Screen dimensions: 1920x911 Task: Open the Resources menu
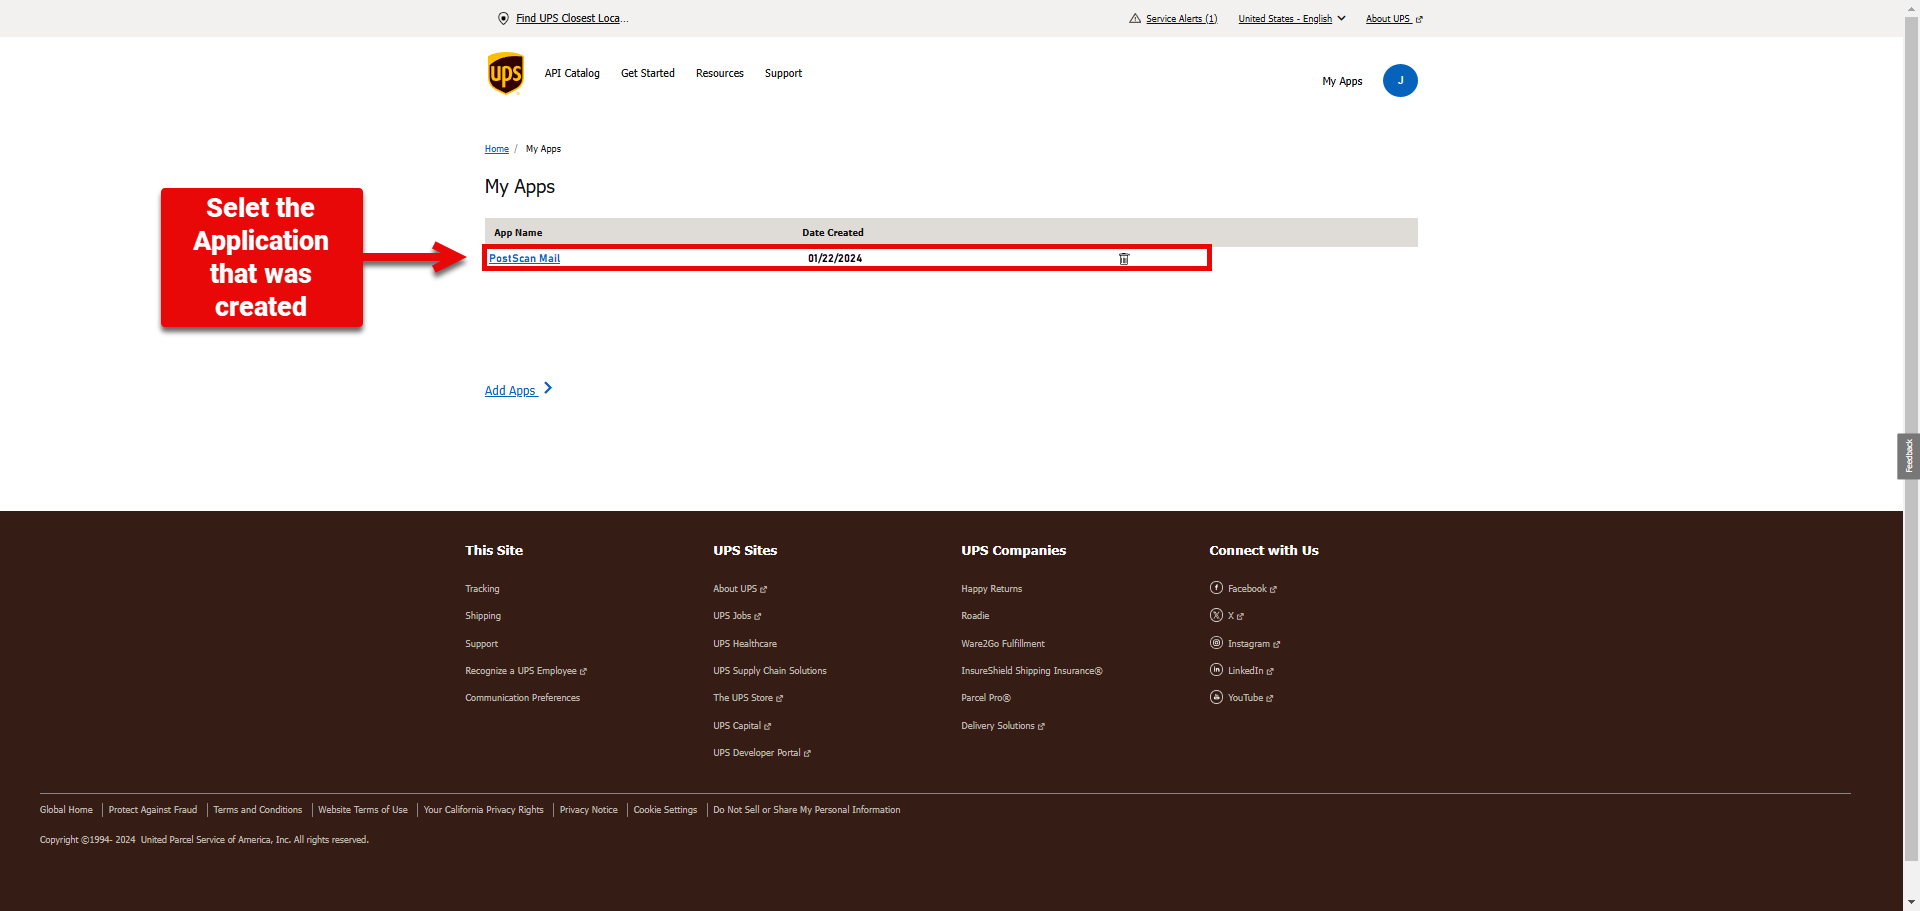coord(720,73)
